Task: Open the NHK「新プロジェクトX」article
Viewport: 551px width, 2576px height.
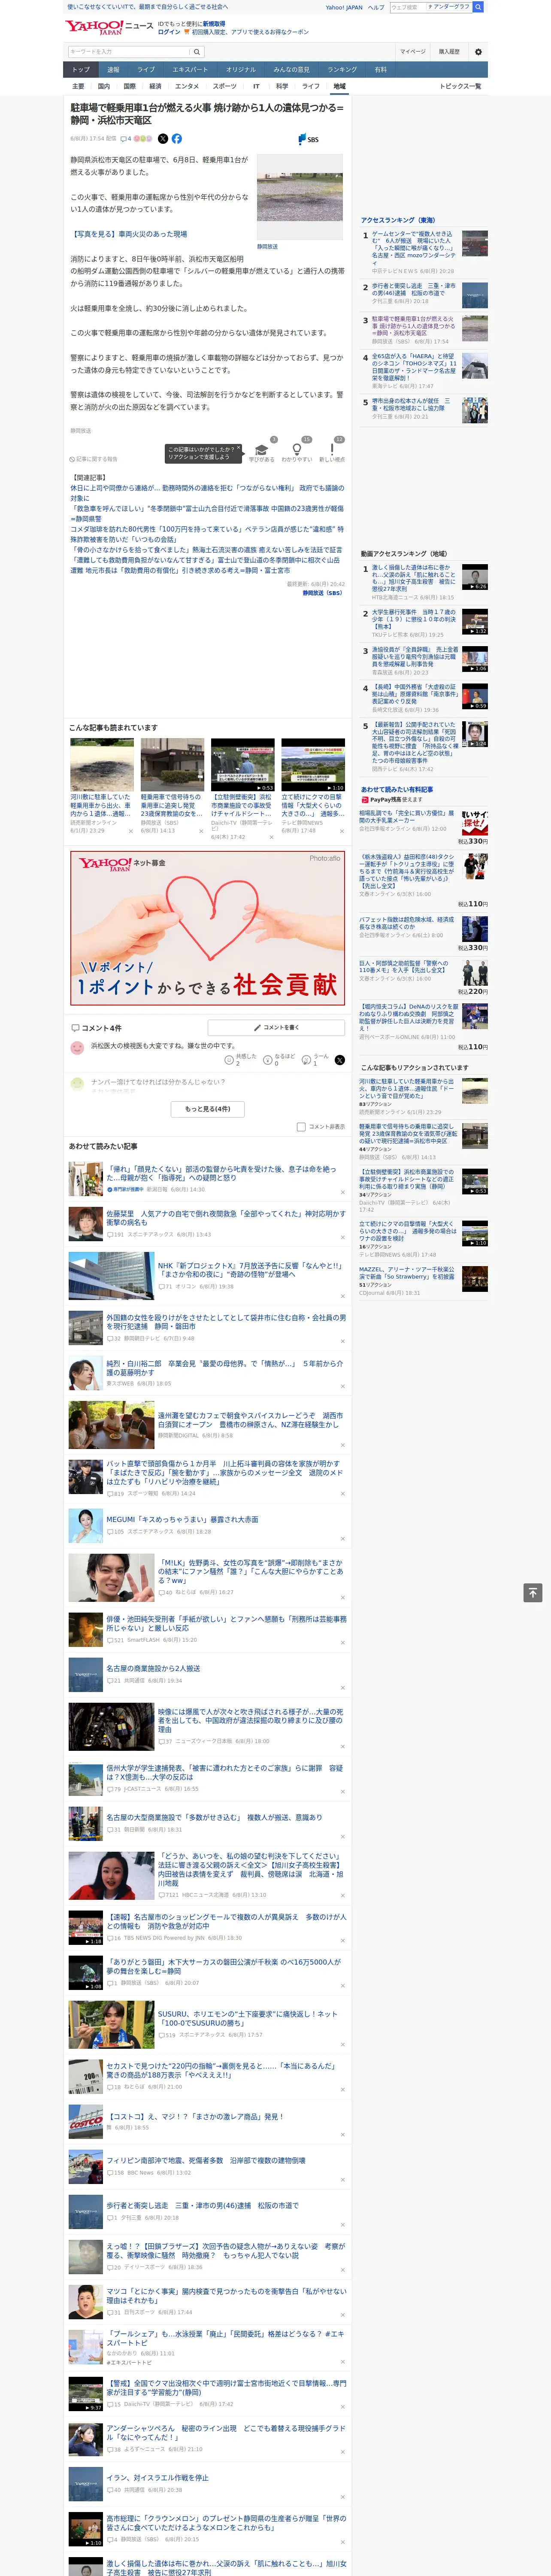Action: (250, 1270)
